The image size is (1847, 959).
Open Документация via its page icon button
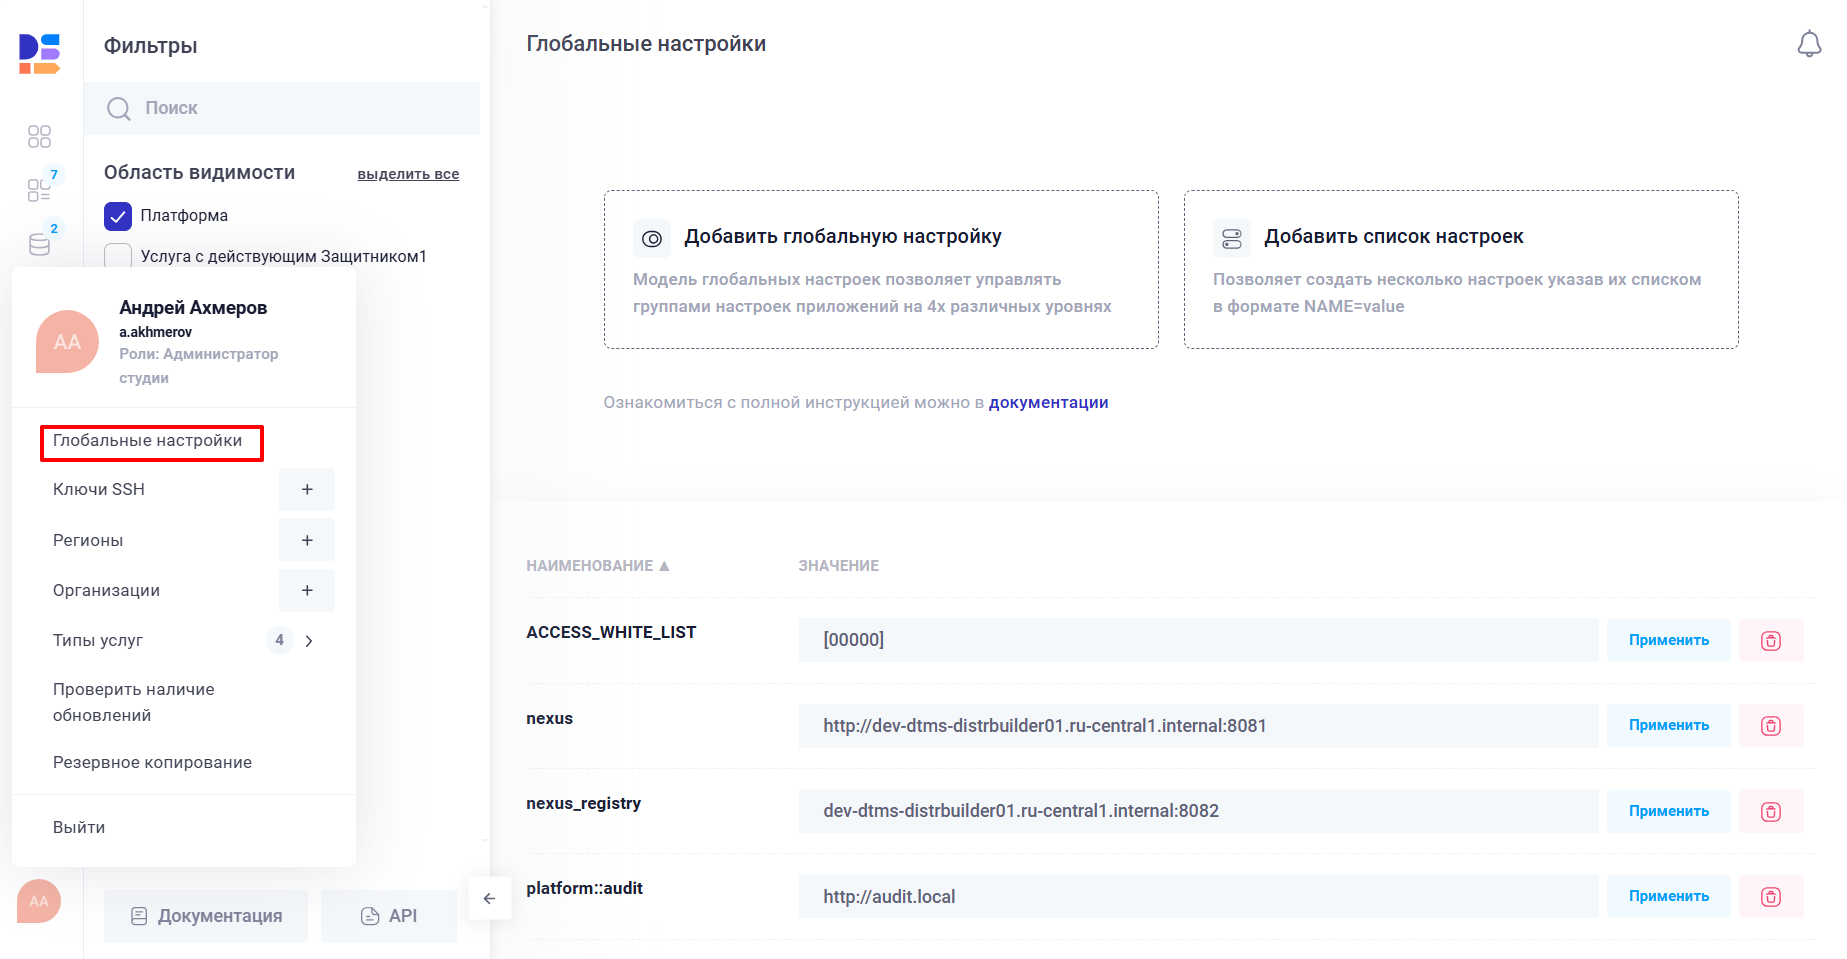pyautogui.click(x=205, y=915)
